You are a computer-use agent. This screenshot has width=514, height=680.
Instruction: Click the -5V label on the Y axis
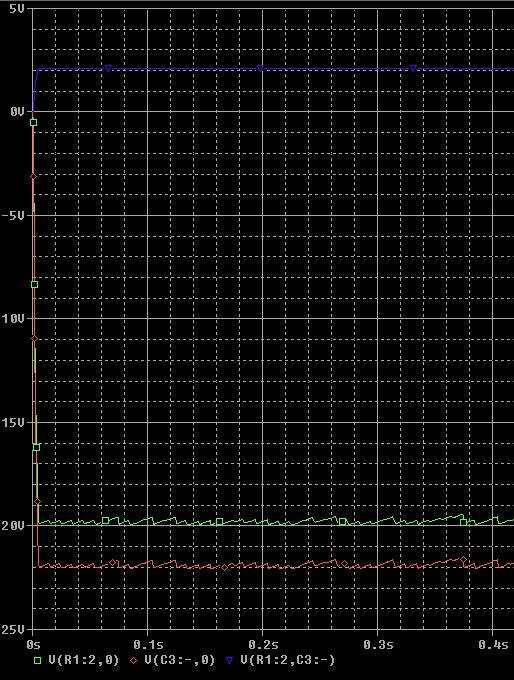click(x=13, y=216)
